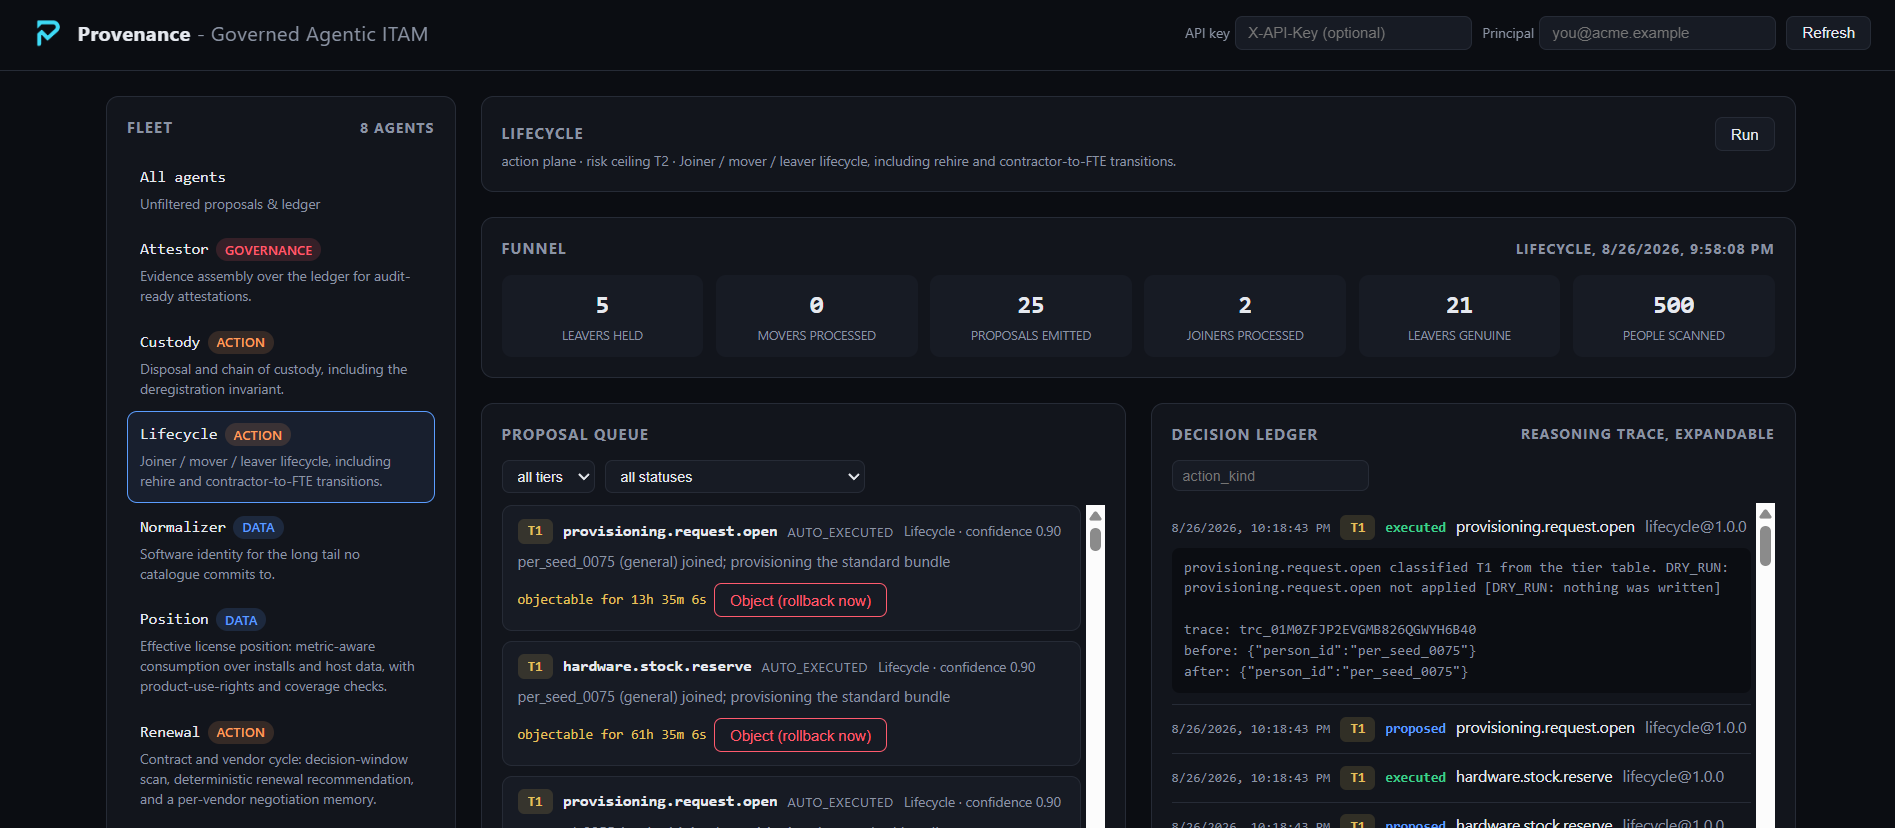
Task: Open the Attestor agent
Action: 280,272
